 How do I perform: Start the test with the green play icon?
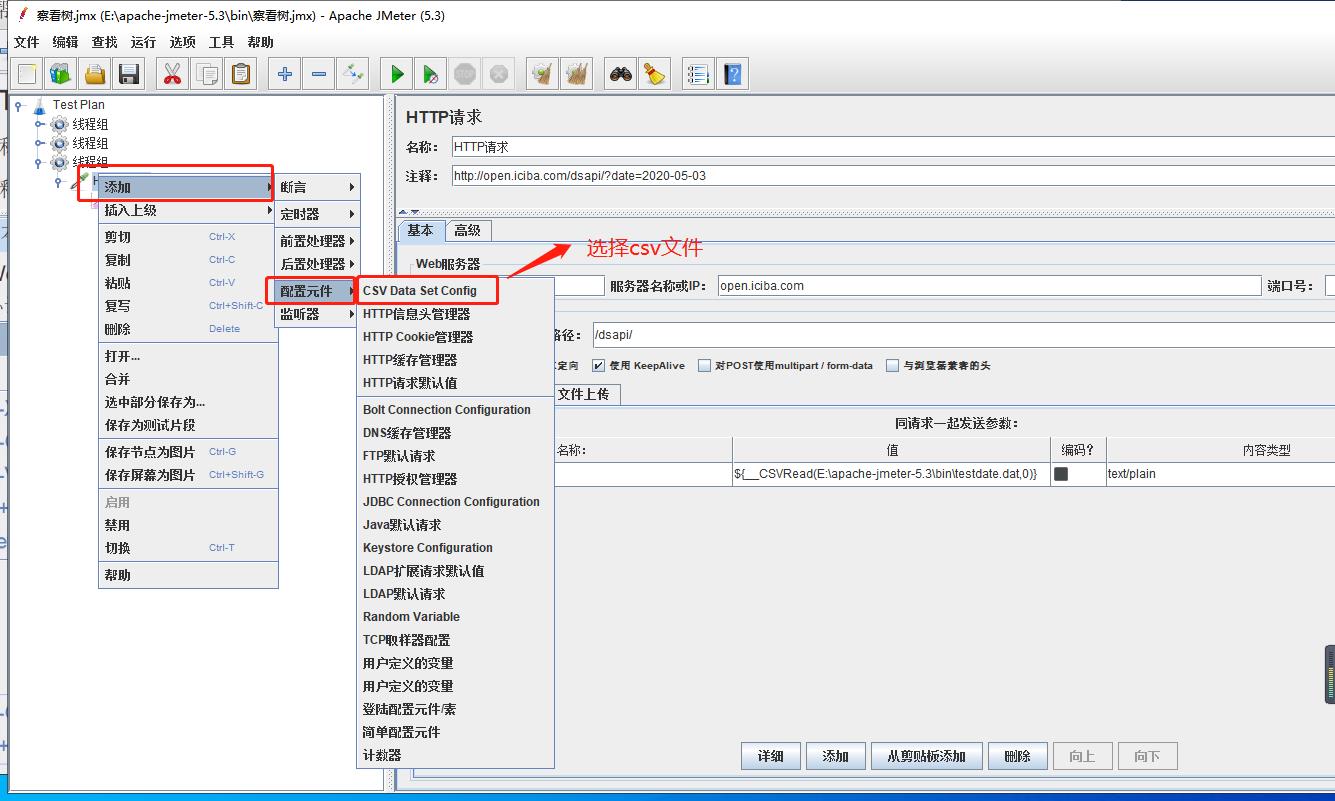click(397, 74)
